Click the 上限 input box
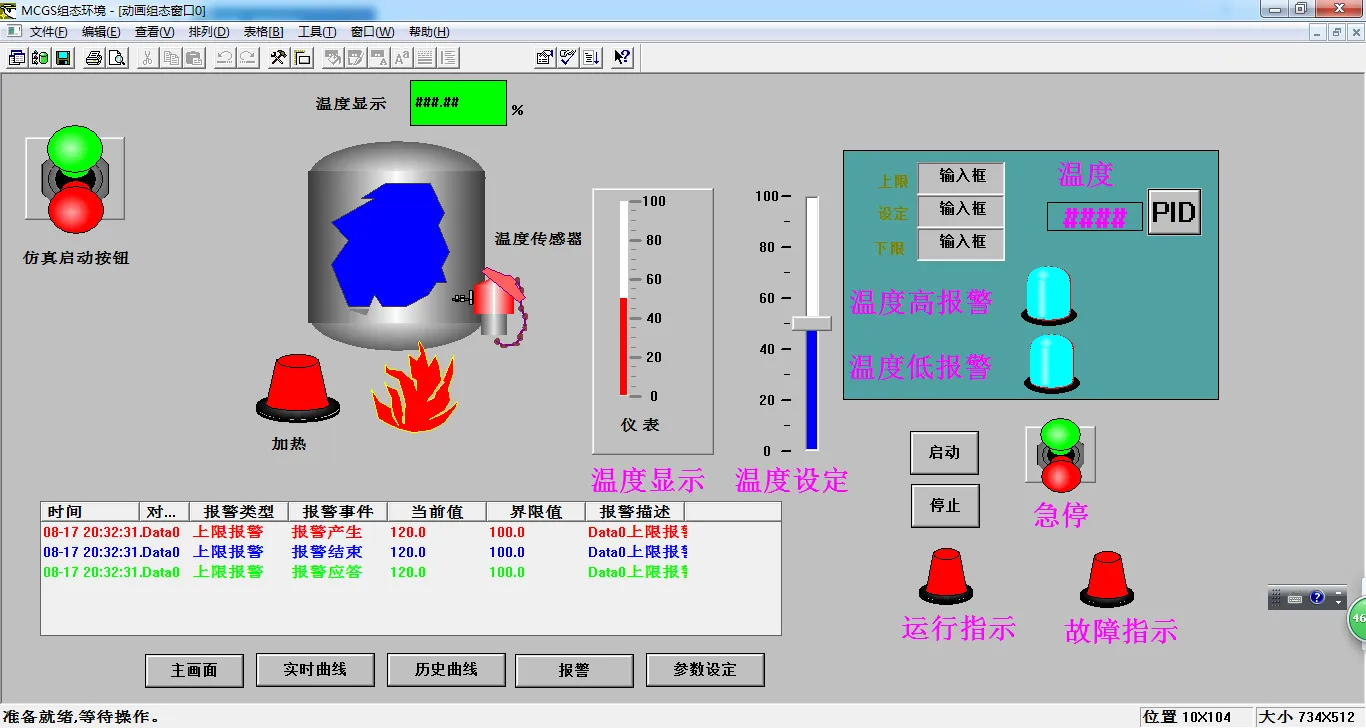 coord(961,177)
